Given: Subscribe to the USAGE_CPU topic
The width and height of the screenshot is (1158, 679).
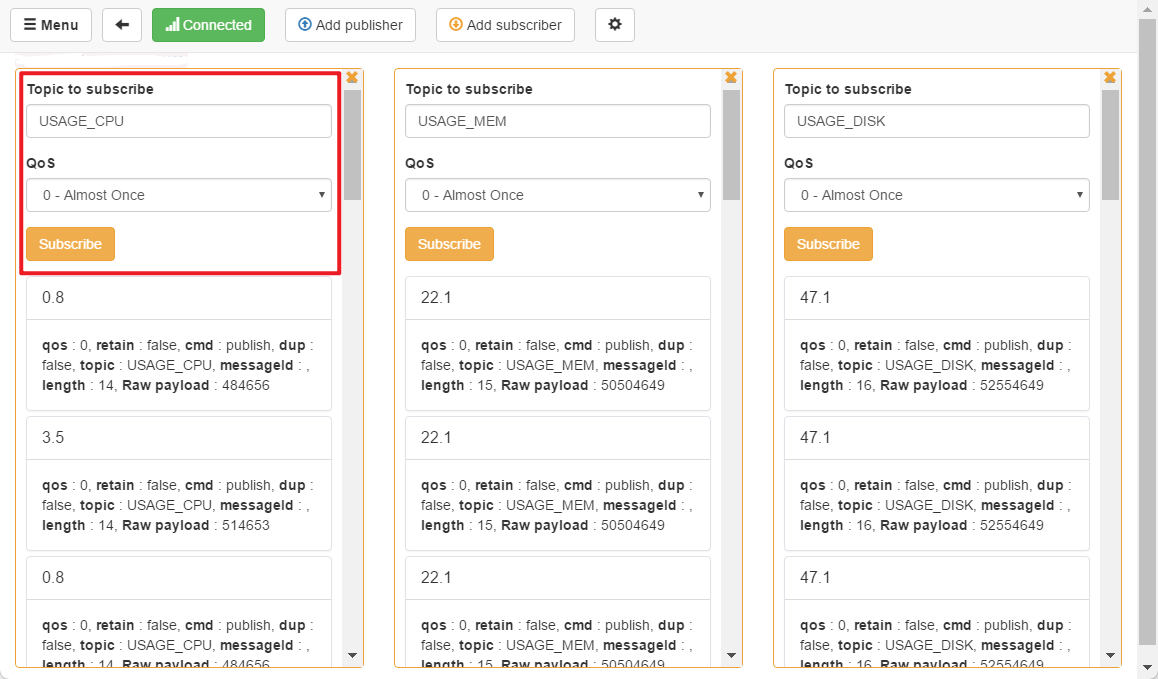Looking at the screenshot, I should pos(70,244).
